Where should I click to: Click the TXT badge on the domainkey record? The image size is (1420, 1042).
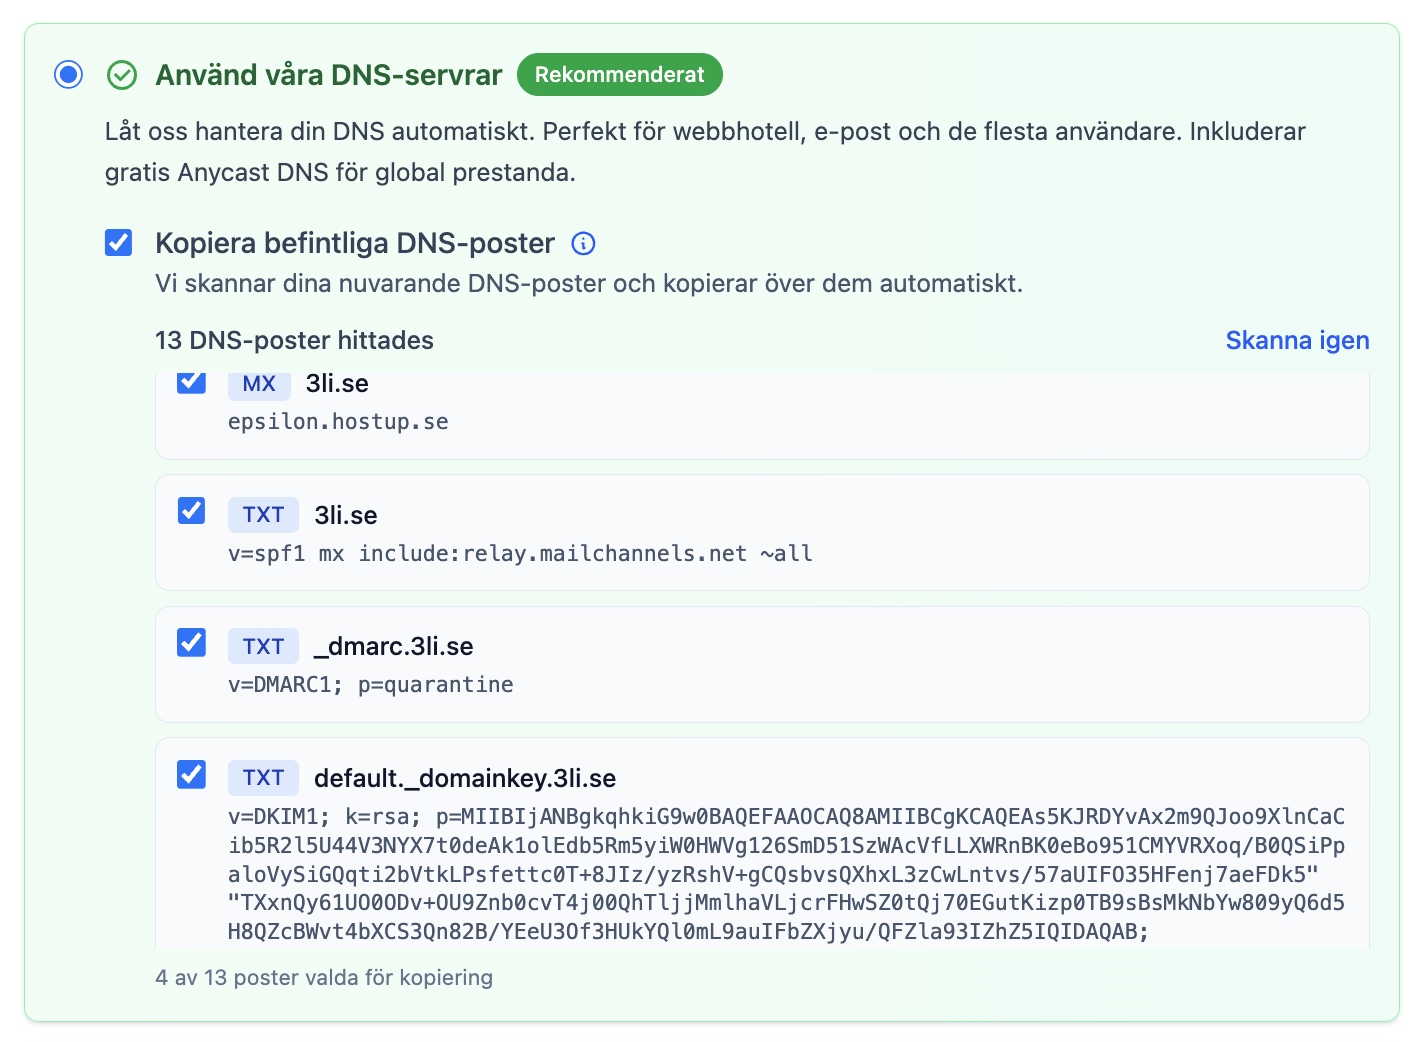263,777
